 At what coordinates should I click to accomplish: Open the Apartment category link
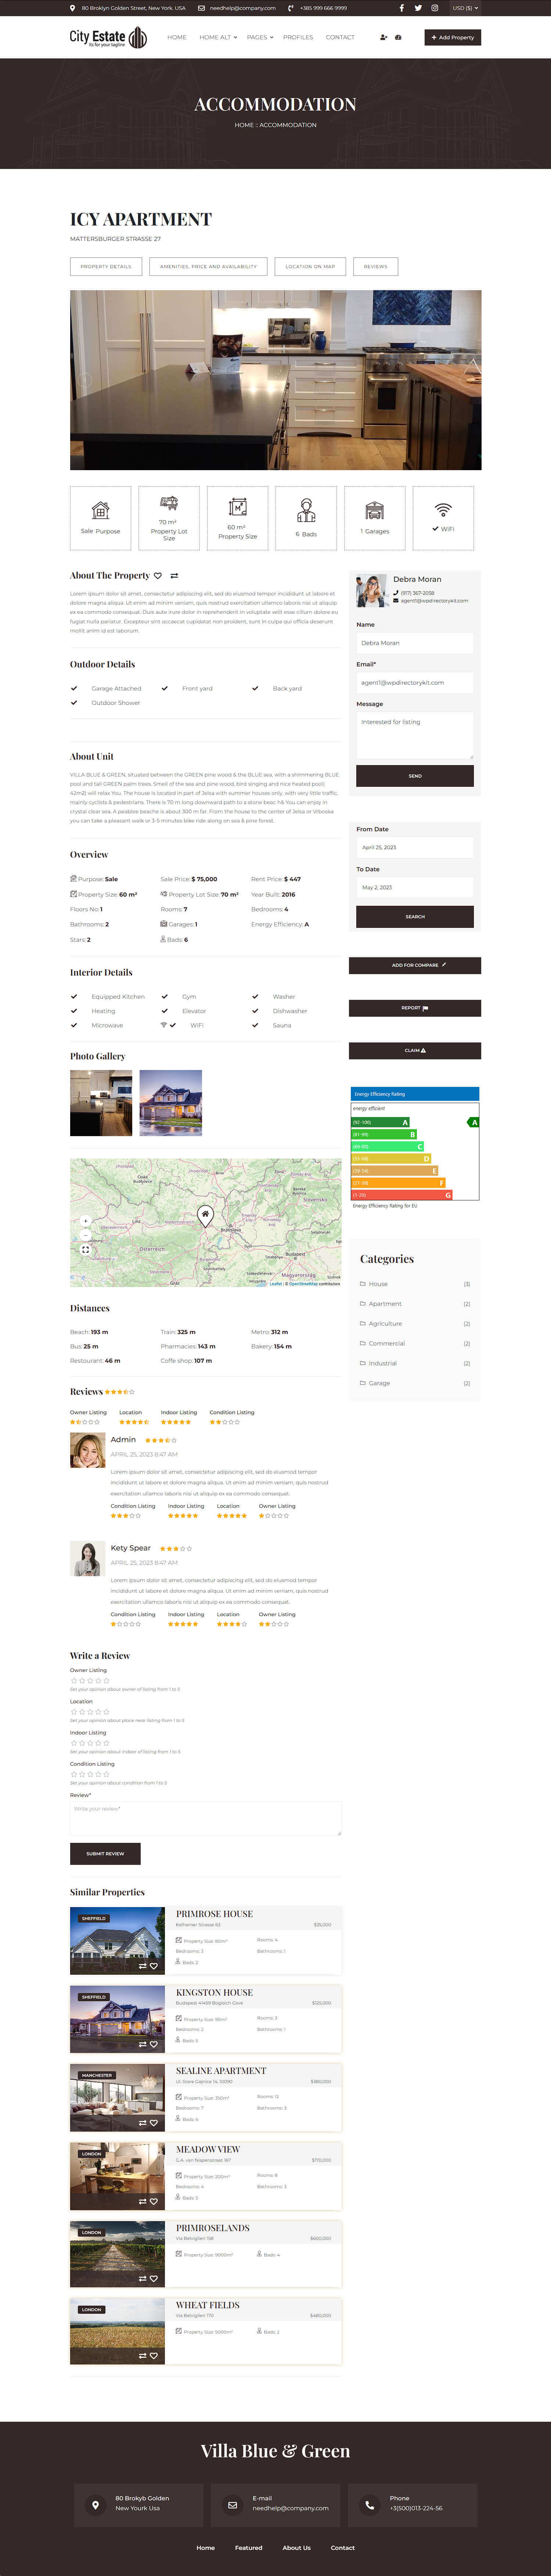coord(385,1304)
